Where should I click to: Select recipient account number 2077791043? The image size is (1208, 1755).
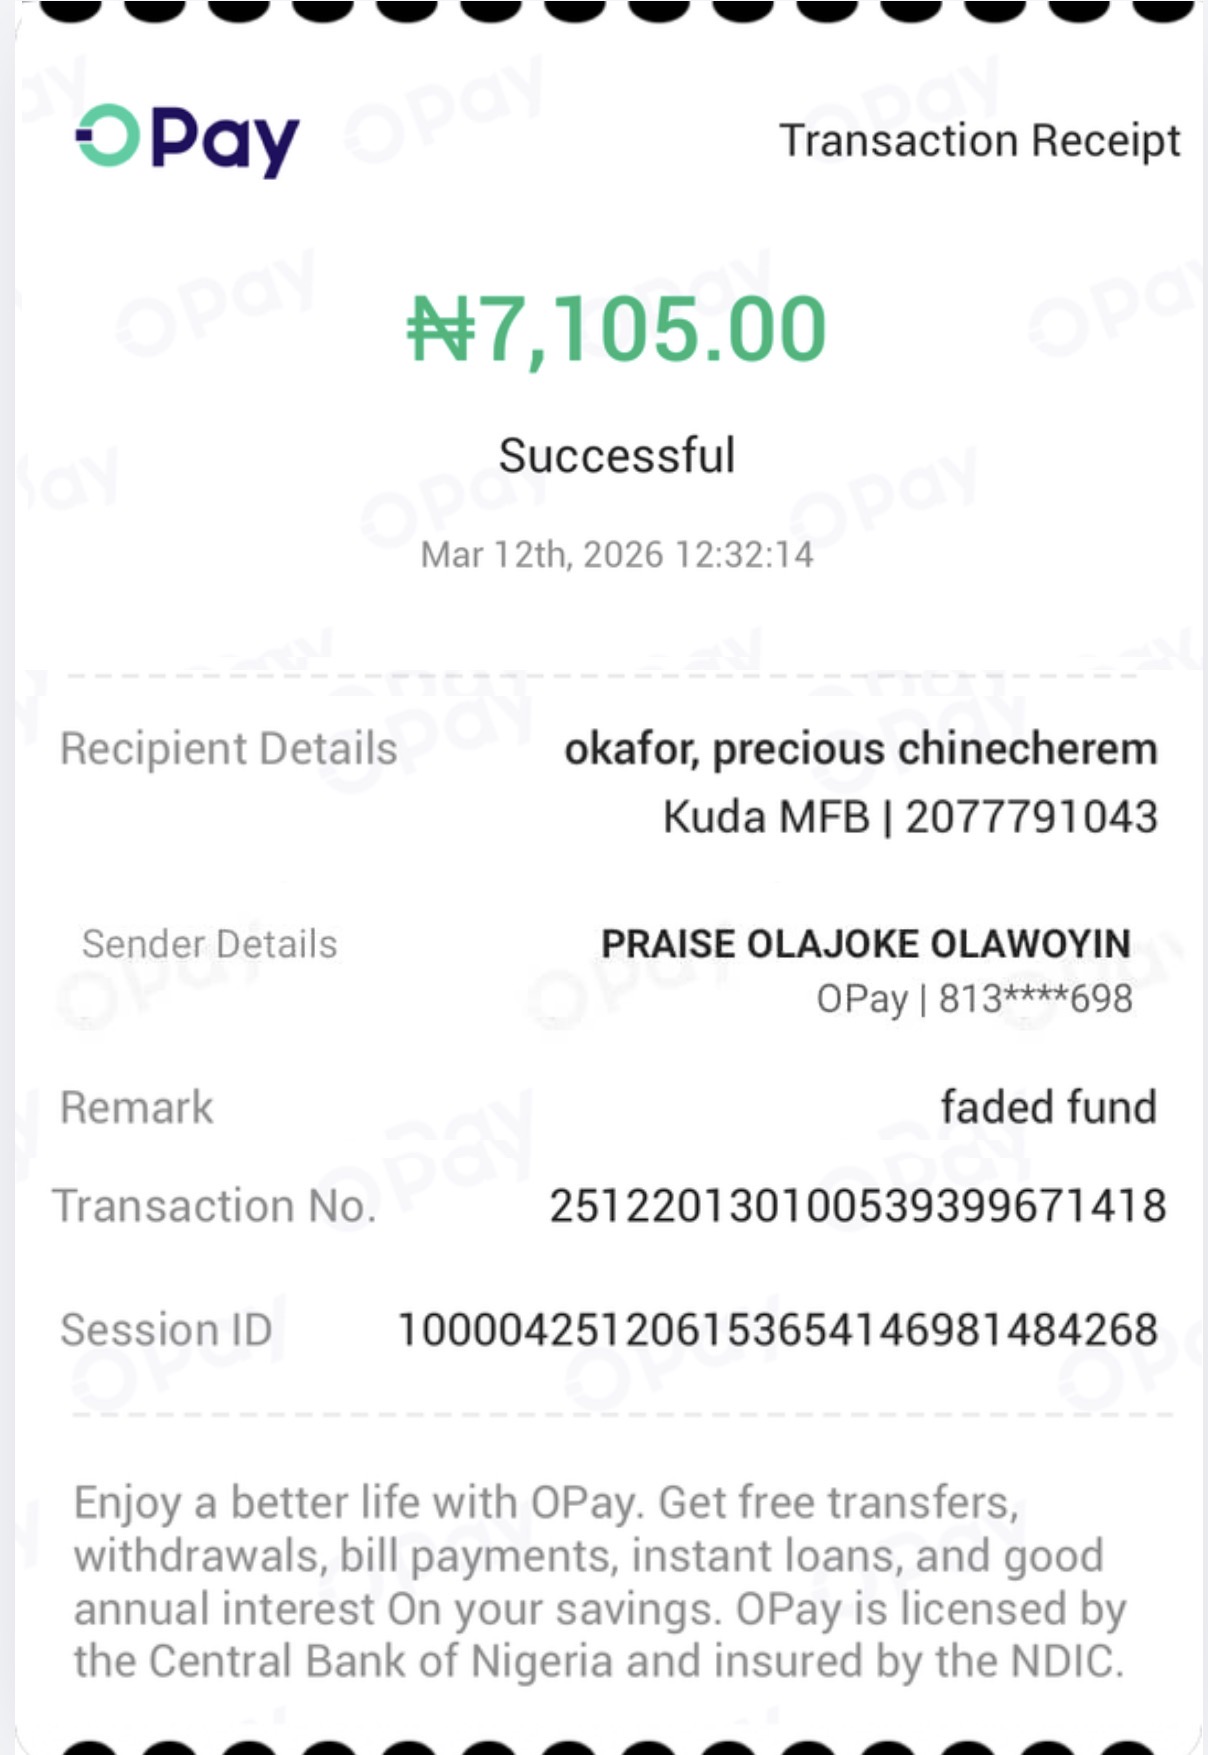[x=1031, y=817]
